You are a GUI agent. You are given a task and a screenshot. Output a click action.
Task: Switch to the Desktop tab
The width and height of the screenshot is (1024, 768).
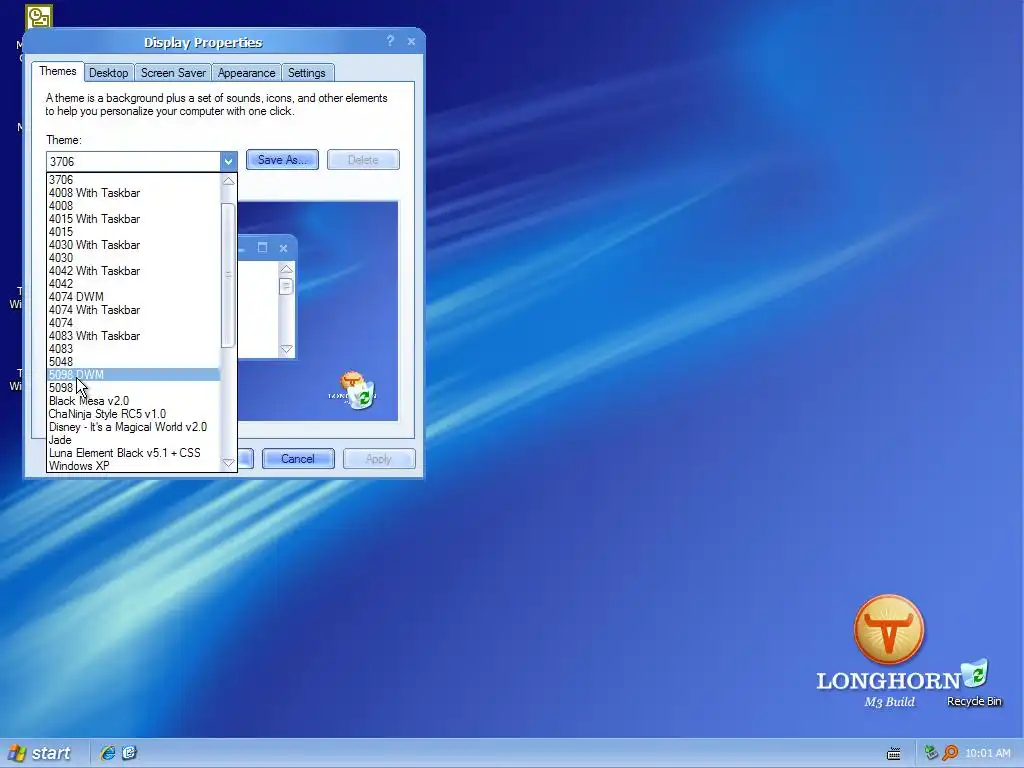(x=108, y=72)
